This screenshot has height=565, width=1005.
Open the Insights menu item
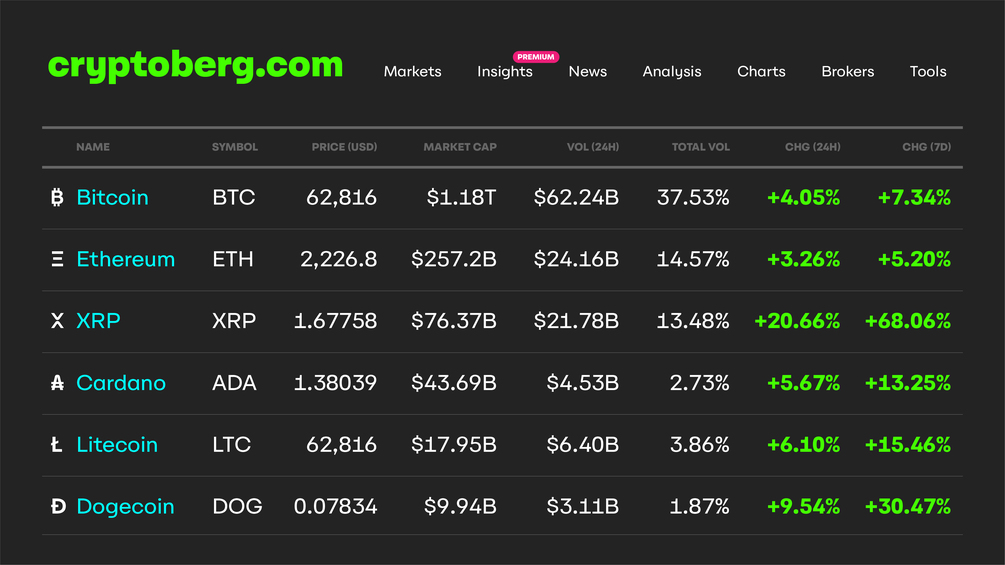point(504,72)
